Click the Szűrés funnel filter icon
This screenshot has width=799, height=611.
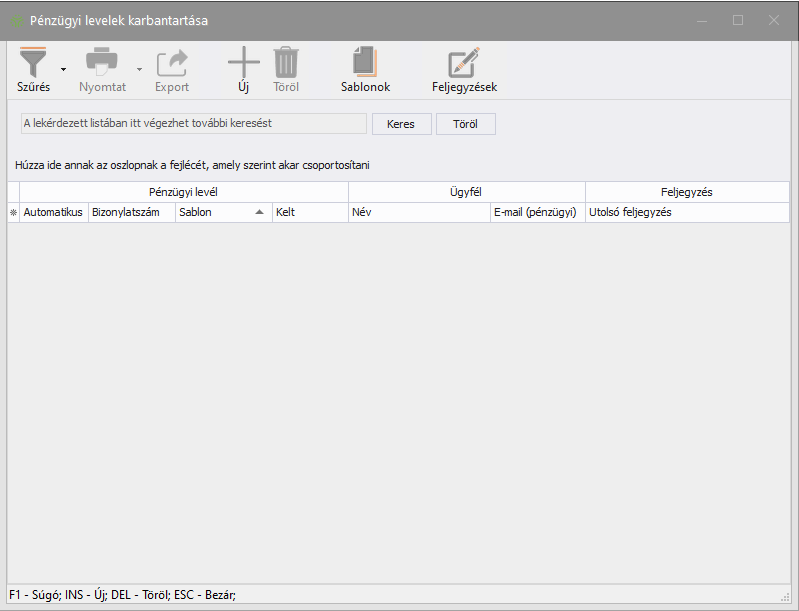[33, 64]
